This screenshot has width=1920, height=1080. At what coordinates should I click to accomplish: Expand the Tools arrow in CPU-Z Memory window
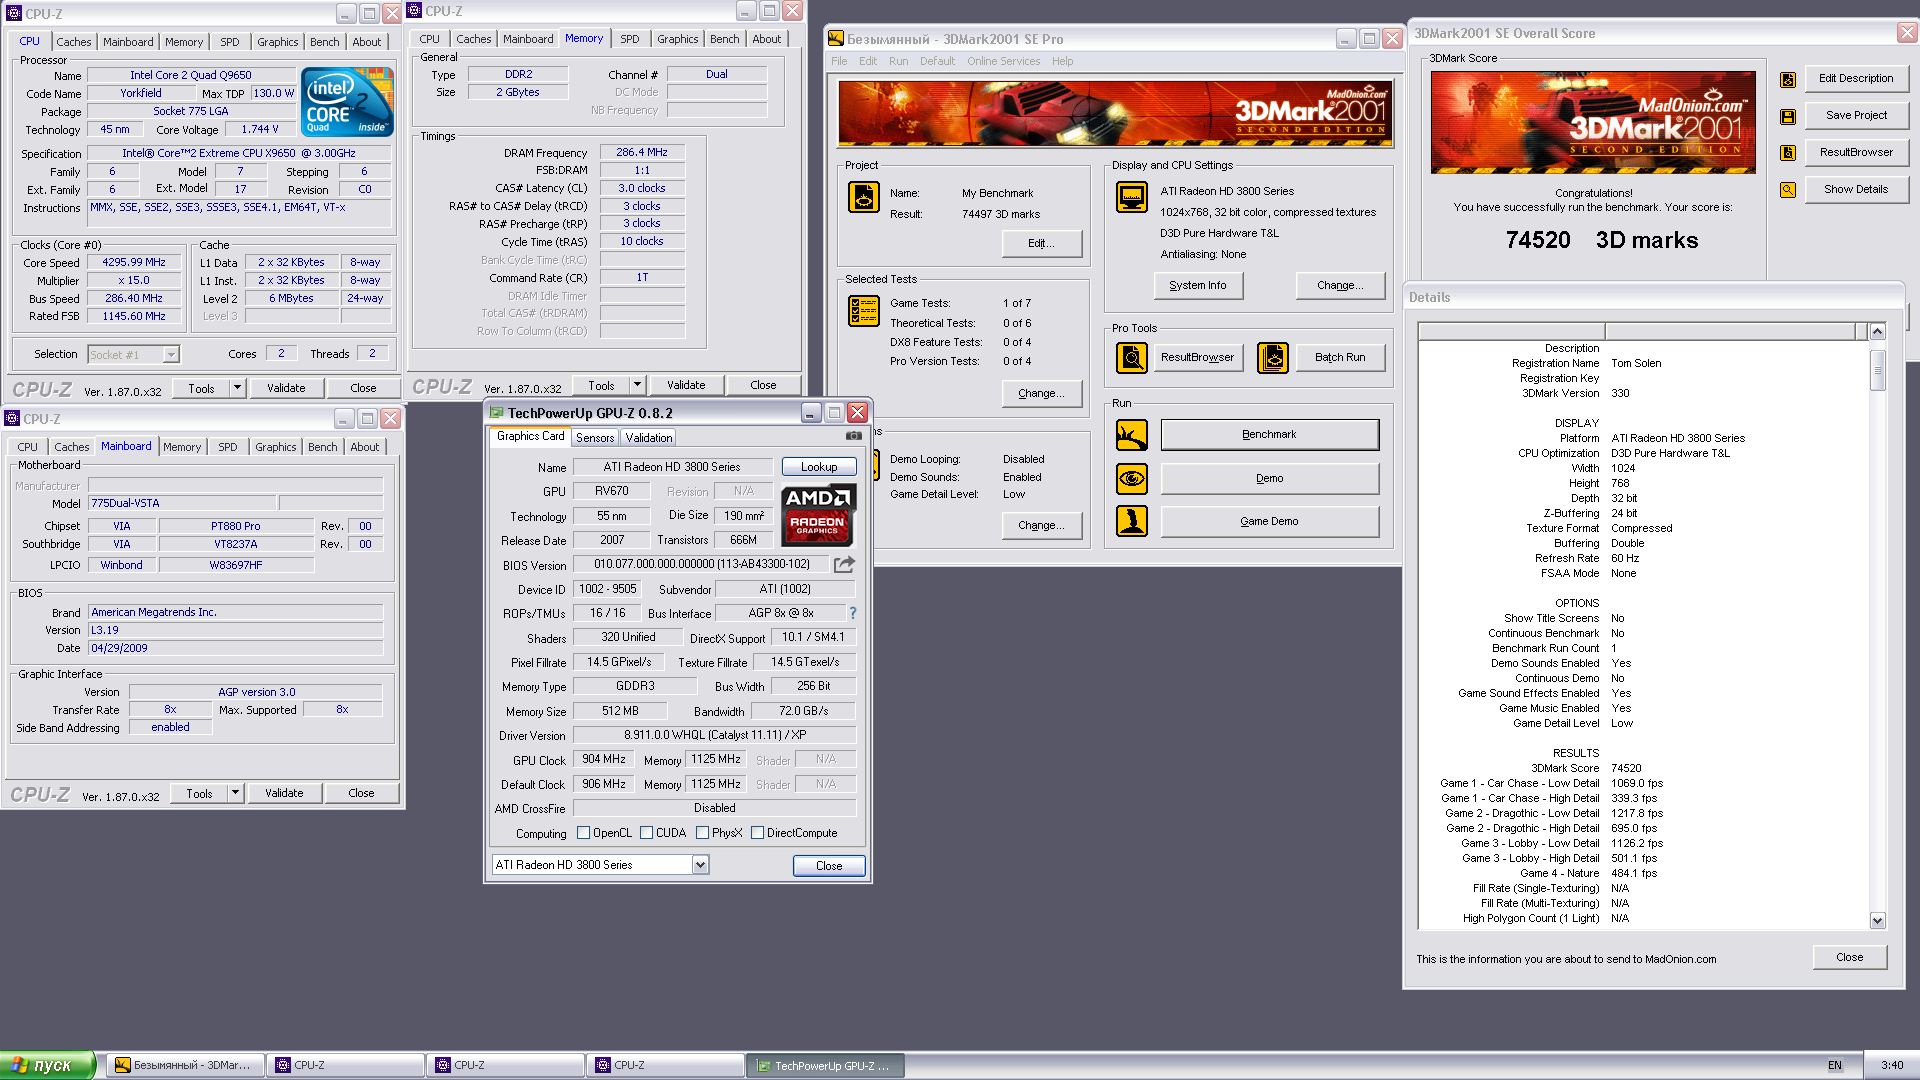pos(637,385)
